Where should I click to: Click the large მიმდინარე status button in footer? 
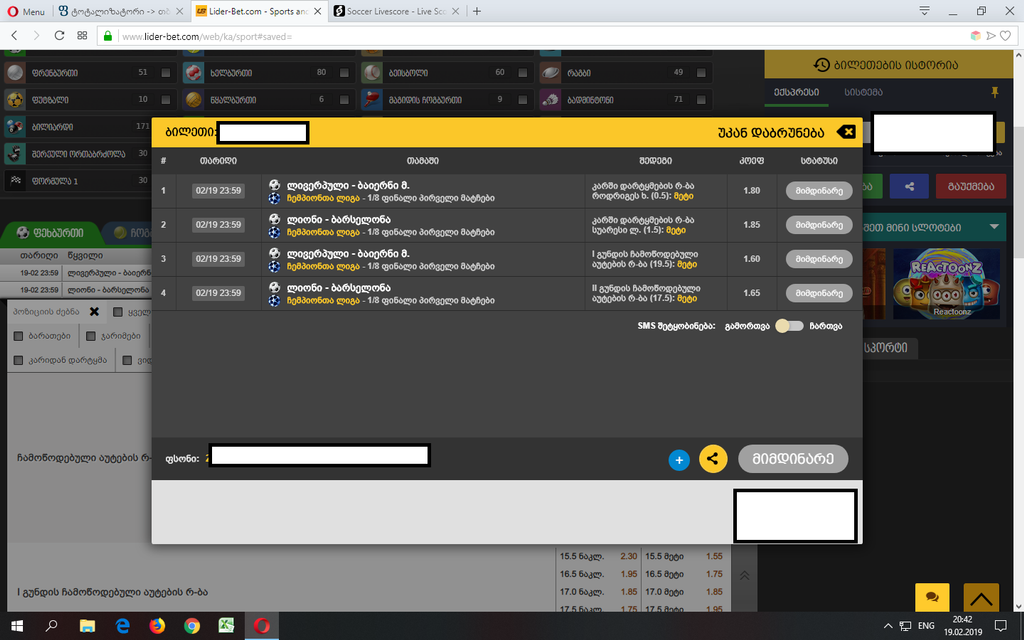click(x=793, y=458)
